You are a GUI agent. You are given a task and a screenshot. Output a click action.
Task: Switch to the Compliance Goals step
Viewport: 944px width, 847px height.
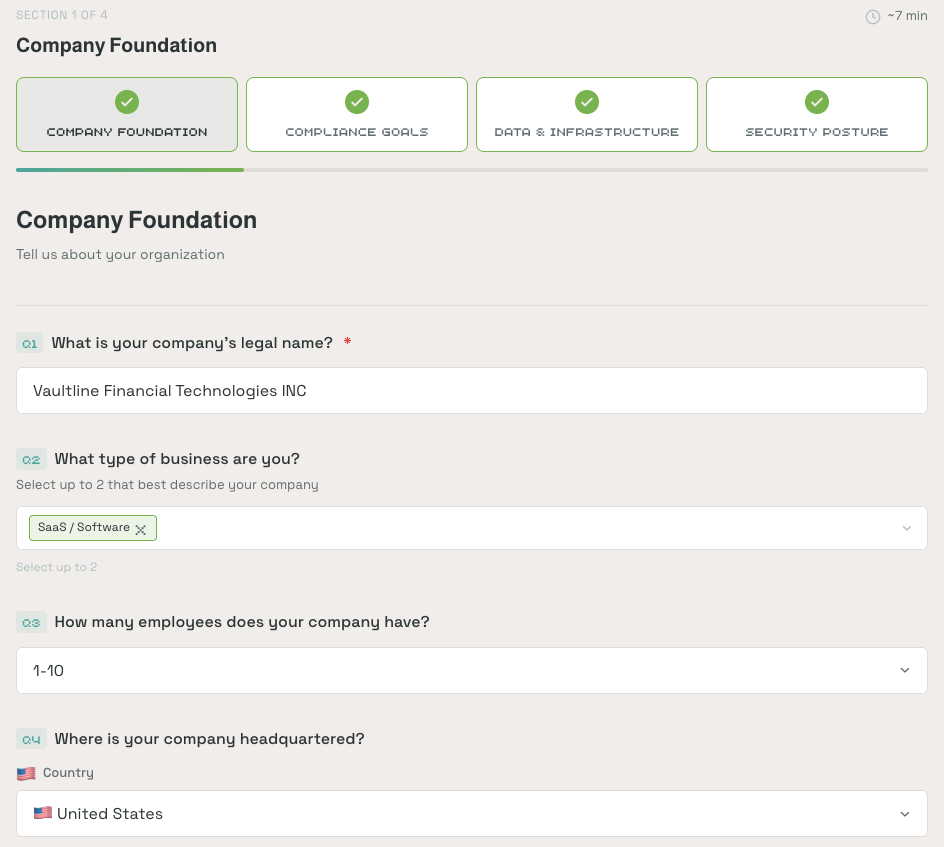tap(357, 114)
